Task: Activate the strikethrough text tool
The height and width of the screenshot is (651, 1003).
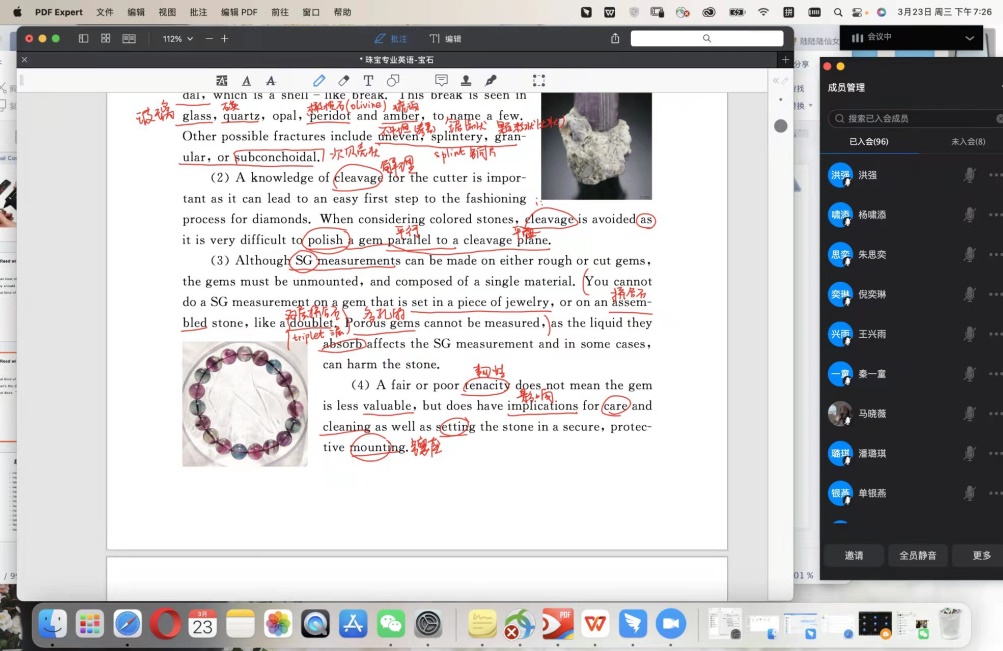Action: (271, 81)
